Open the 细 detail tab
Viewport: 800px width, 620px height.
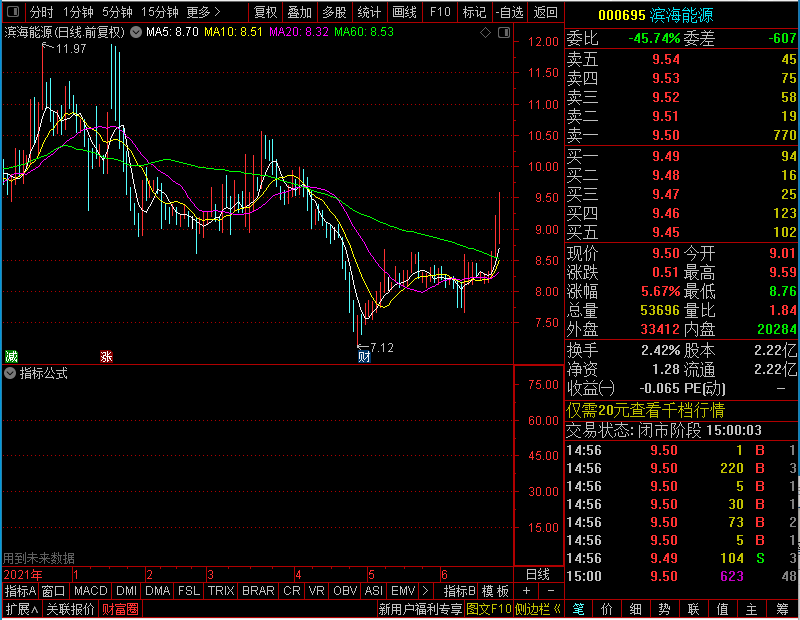click(635, 609)
